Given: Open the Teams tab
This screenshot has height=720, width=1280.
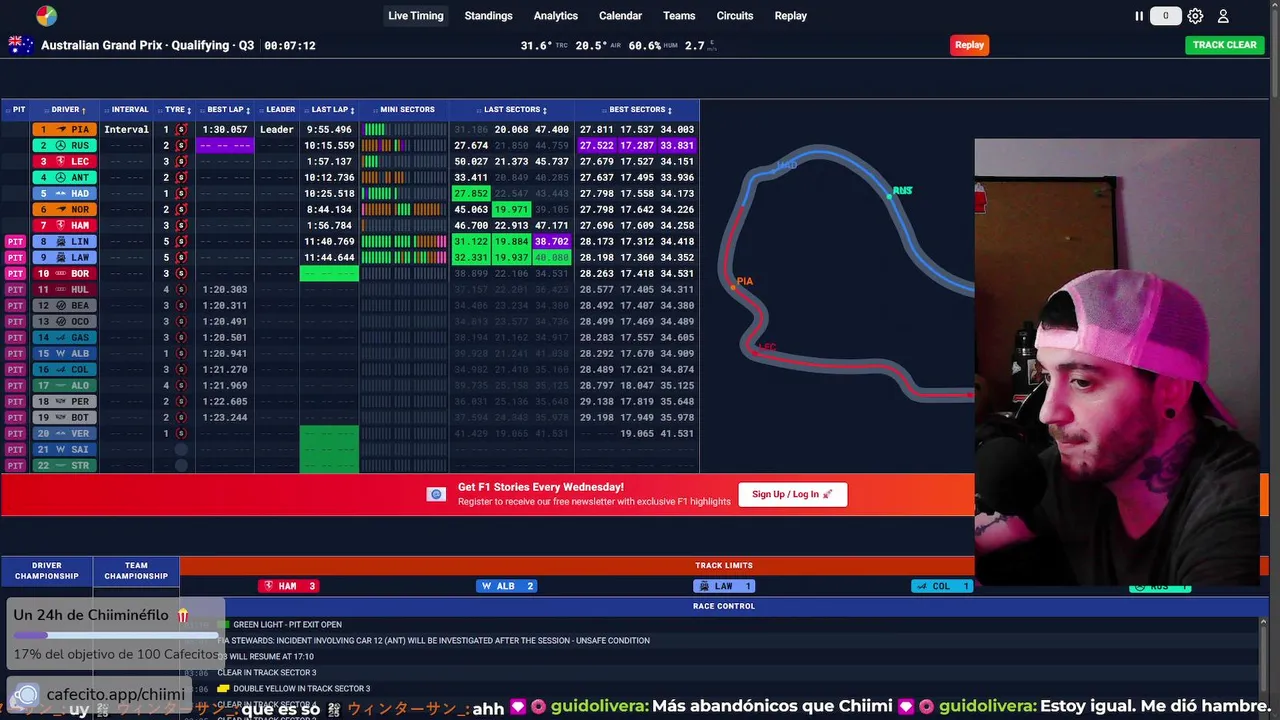Looking at the screenshot, I should click(679, 16).
